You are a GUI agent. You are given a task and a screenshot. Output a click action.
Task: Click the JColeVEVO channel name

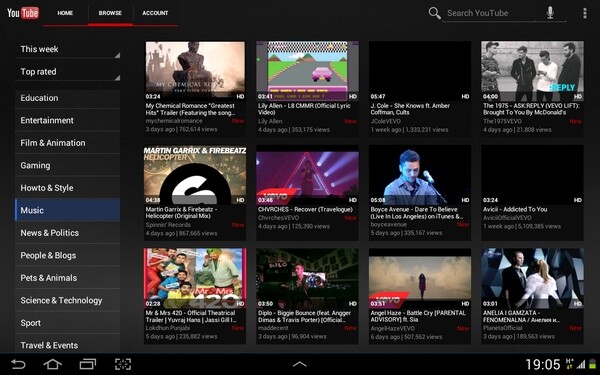pyautogui.click(x=386, y=121)
